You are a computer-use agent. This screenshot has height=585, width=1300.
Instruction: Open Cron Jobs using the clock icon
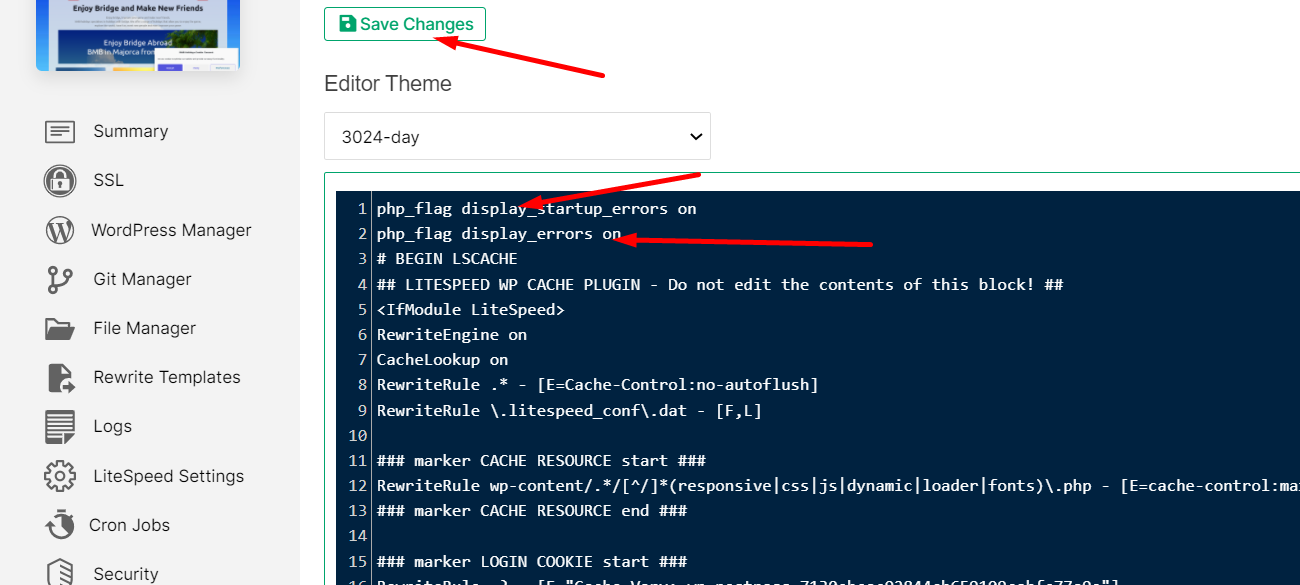[60, 524]
